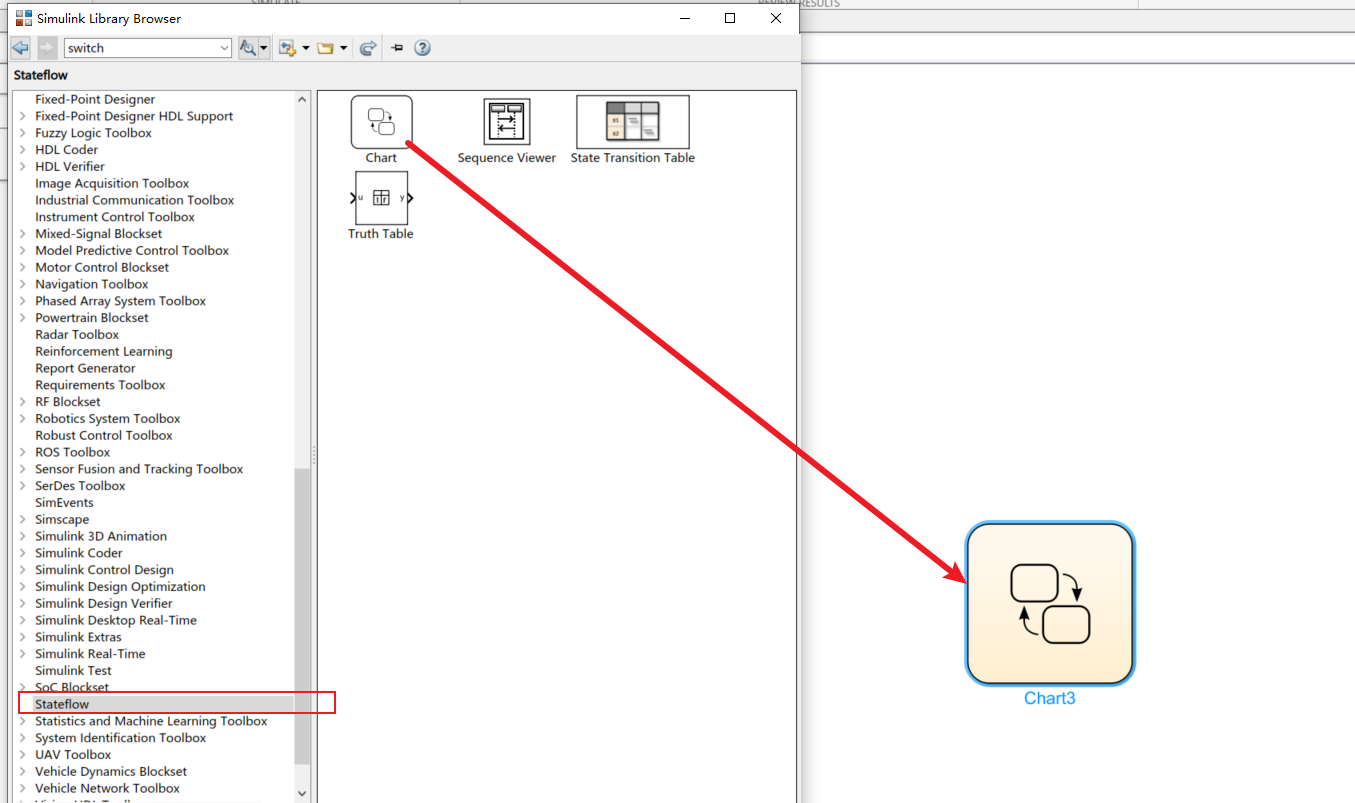Select Stateflow in library tree
Viewport: 1355px width, 803px height.
tap(62, 704)
